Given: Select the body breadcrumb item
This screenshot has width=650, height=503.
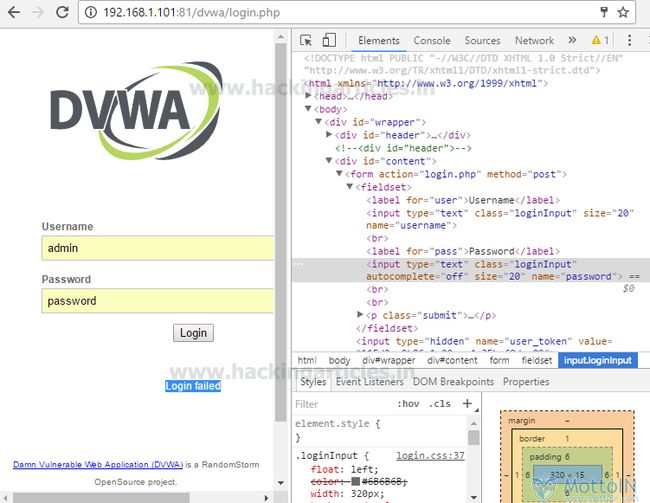Looking at the screenshot, I should click(x=340, y=360).
